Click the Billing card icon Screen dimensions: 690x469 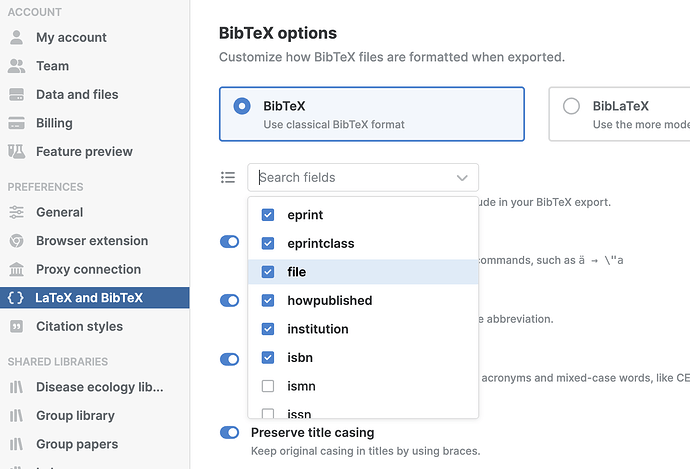tap(16, 123)
